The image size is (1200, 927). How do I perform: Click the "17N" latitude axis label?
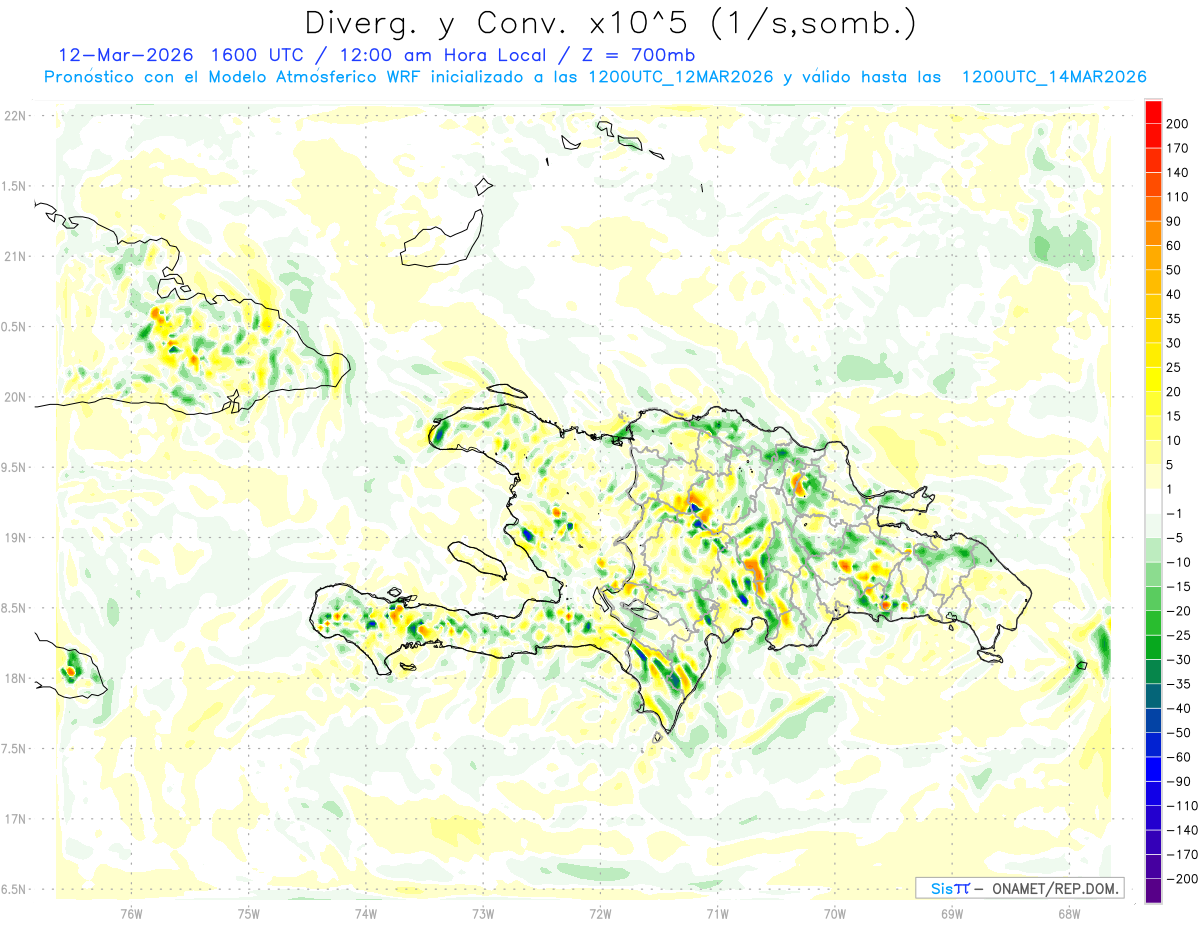click(14, 819)
